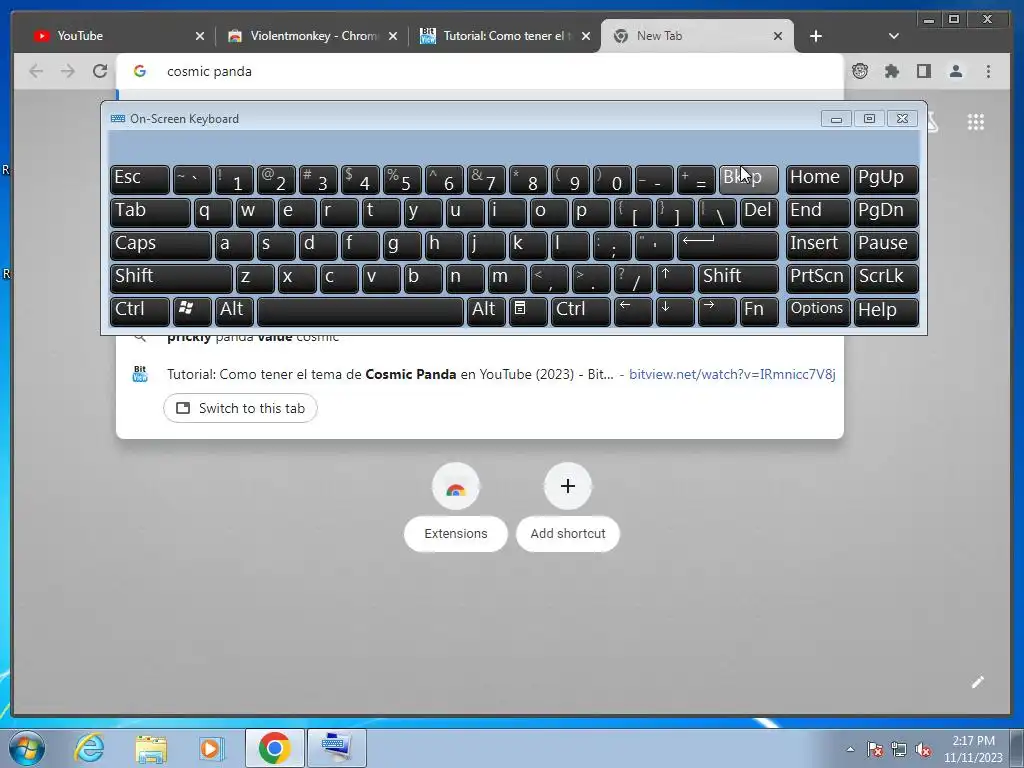Click the context menu key on keyboard
The width and height of the screenshot is (1024, 768).
[528, 312]
